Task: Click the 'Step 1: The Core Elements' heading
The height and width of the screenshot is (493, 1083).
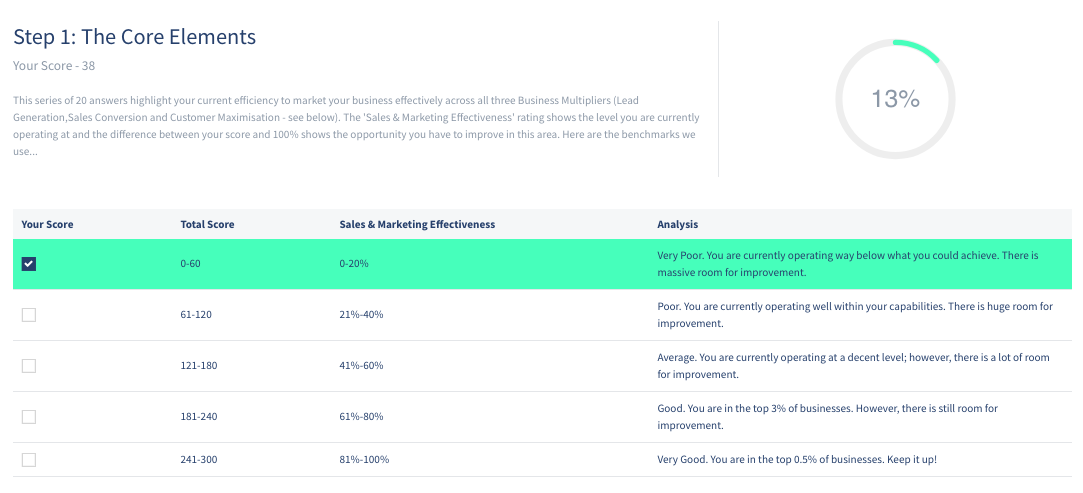Action: 134,37
